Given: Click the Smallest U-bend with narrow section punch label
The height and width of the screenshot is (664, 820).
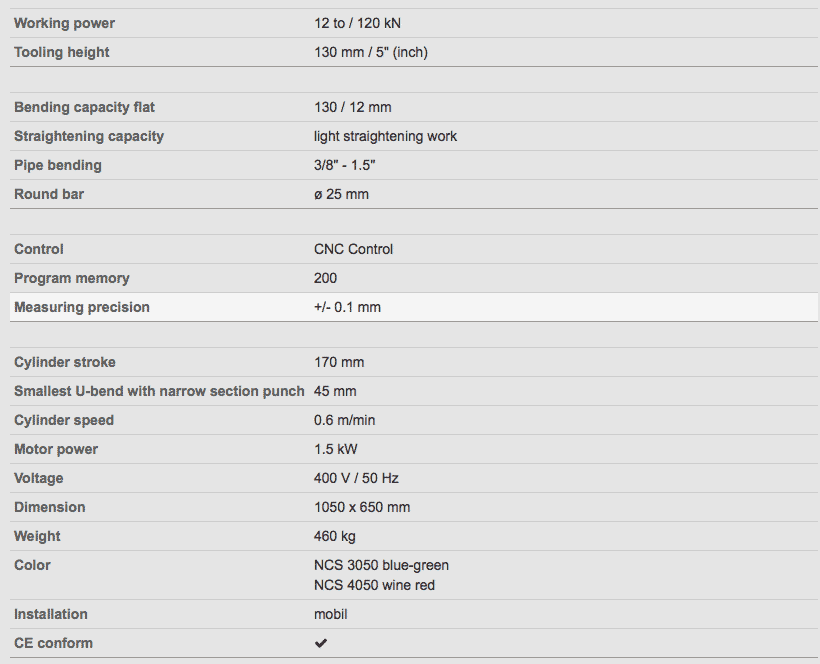Looking at the screenshot, I should 159,391.
